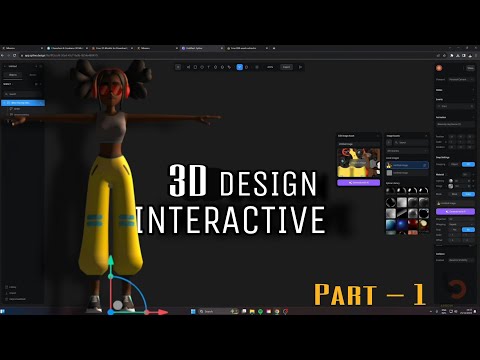Open Chrome from the Windows taskbar
The width and height of the screenshot is (480, 360).
277,311
